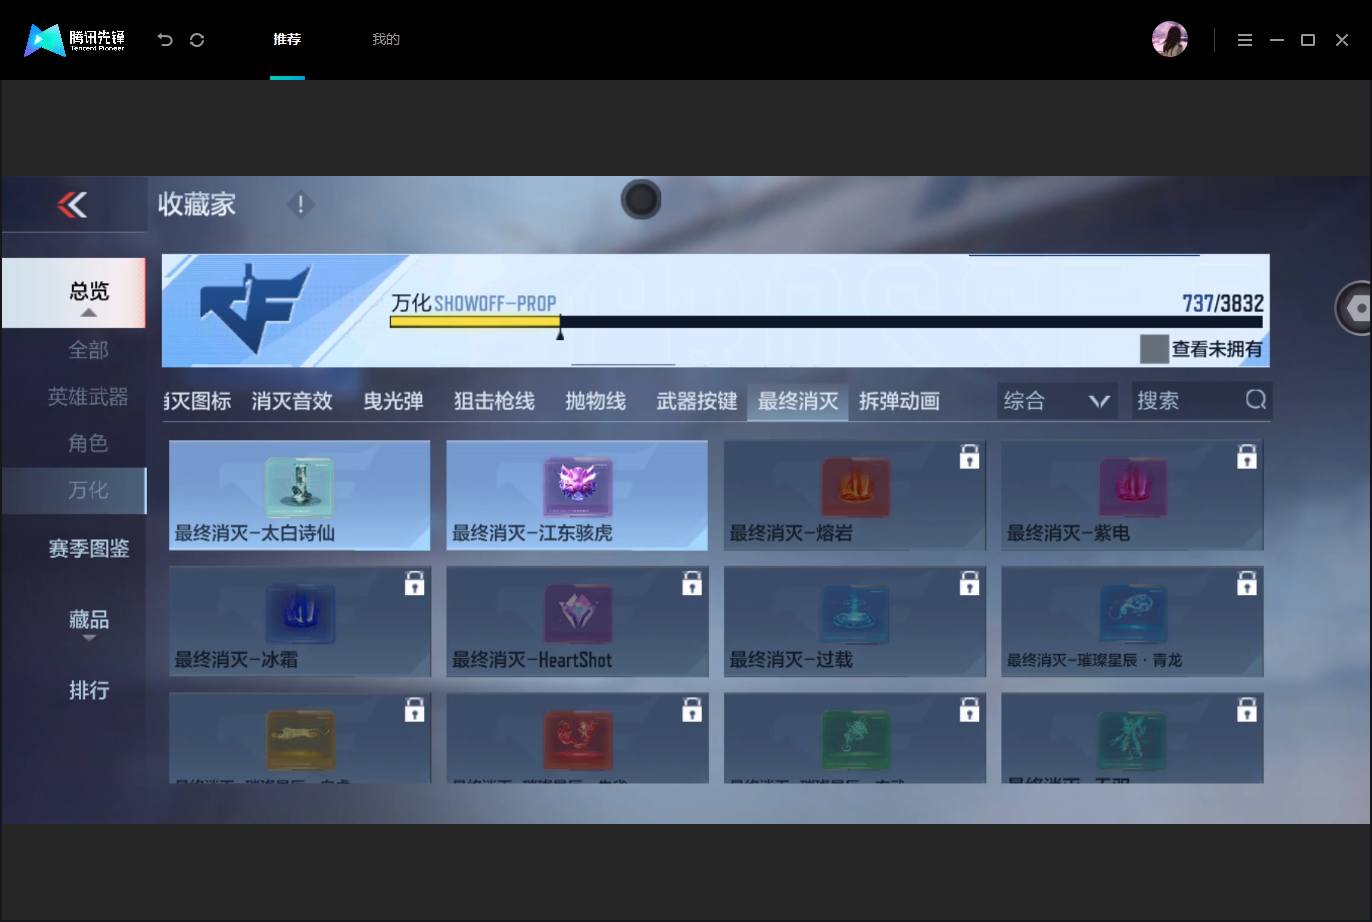Open 全部 in the sidebar
Image resolution: width=1372 pixels, height=922 pixels.
[88, 350]
